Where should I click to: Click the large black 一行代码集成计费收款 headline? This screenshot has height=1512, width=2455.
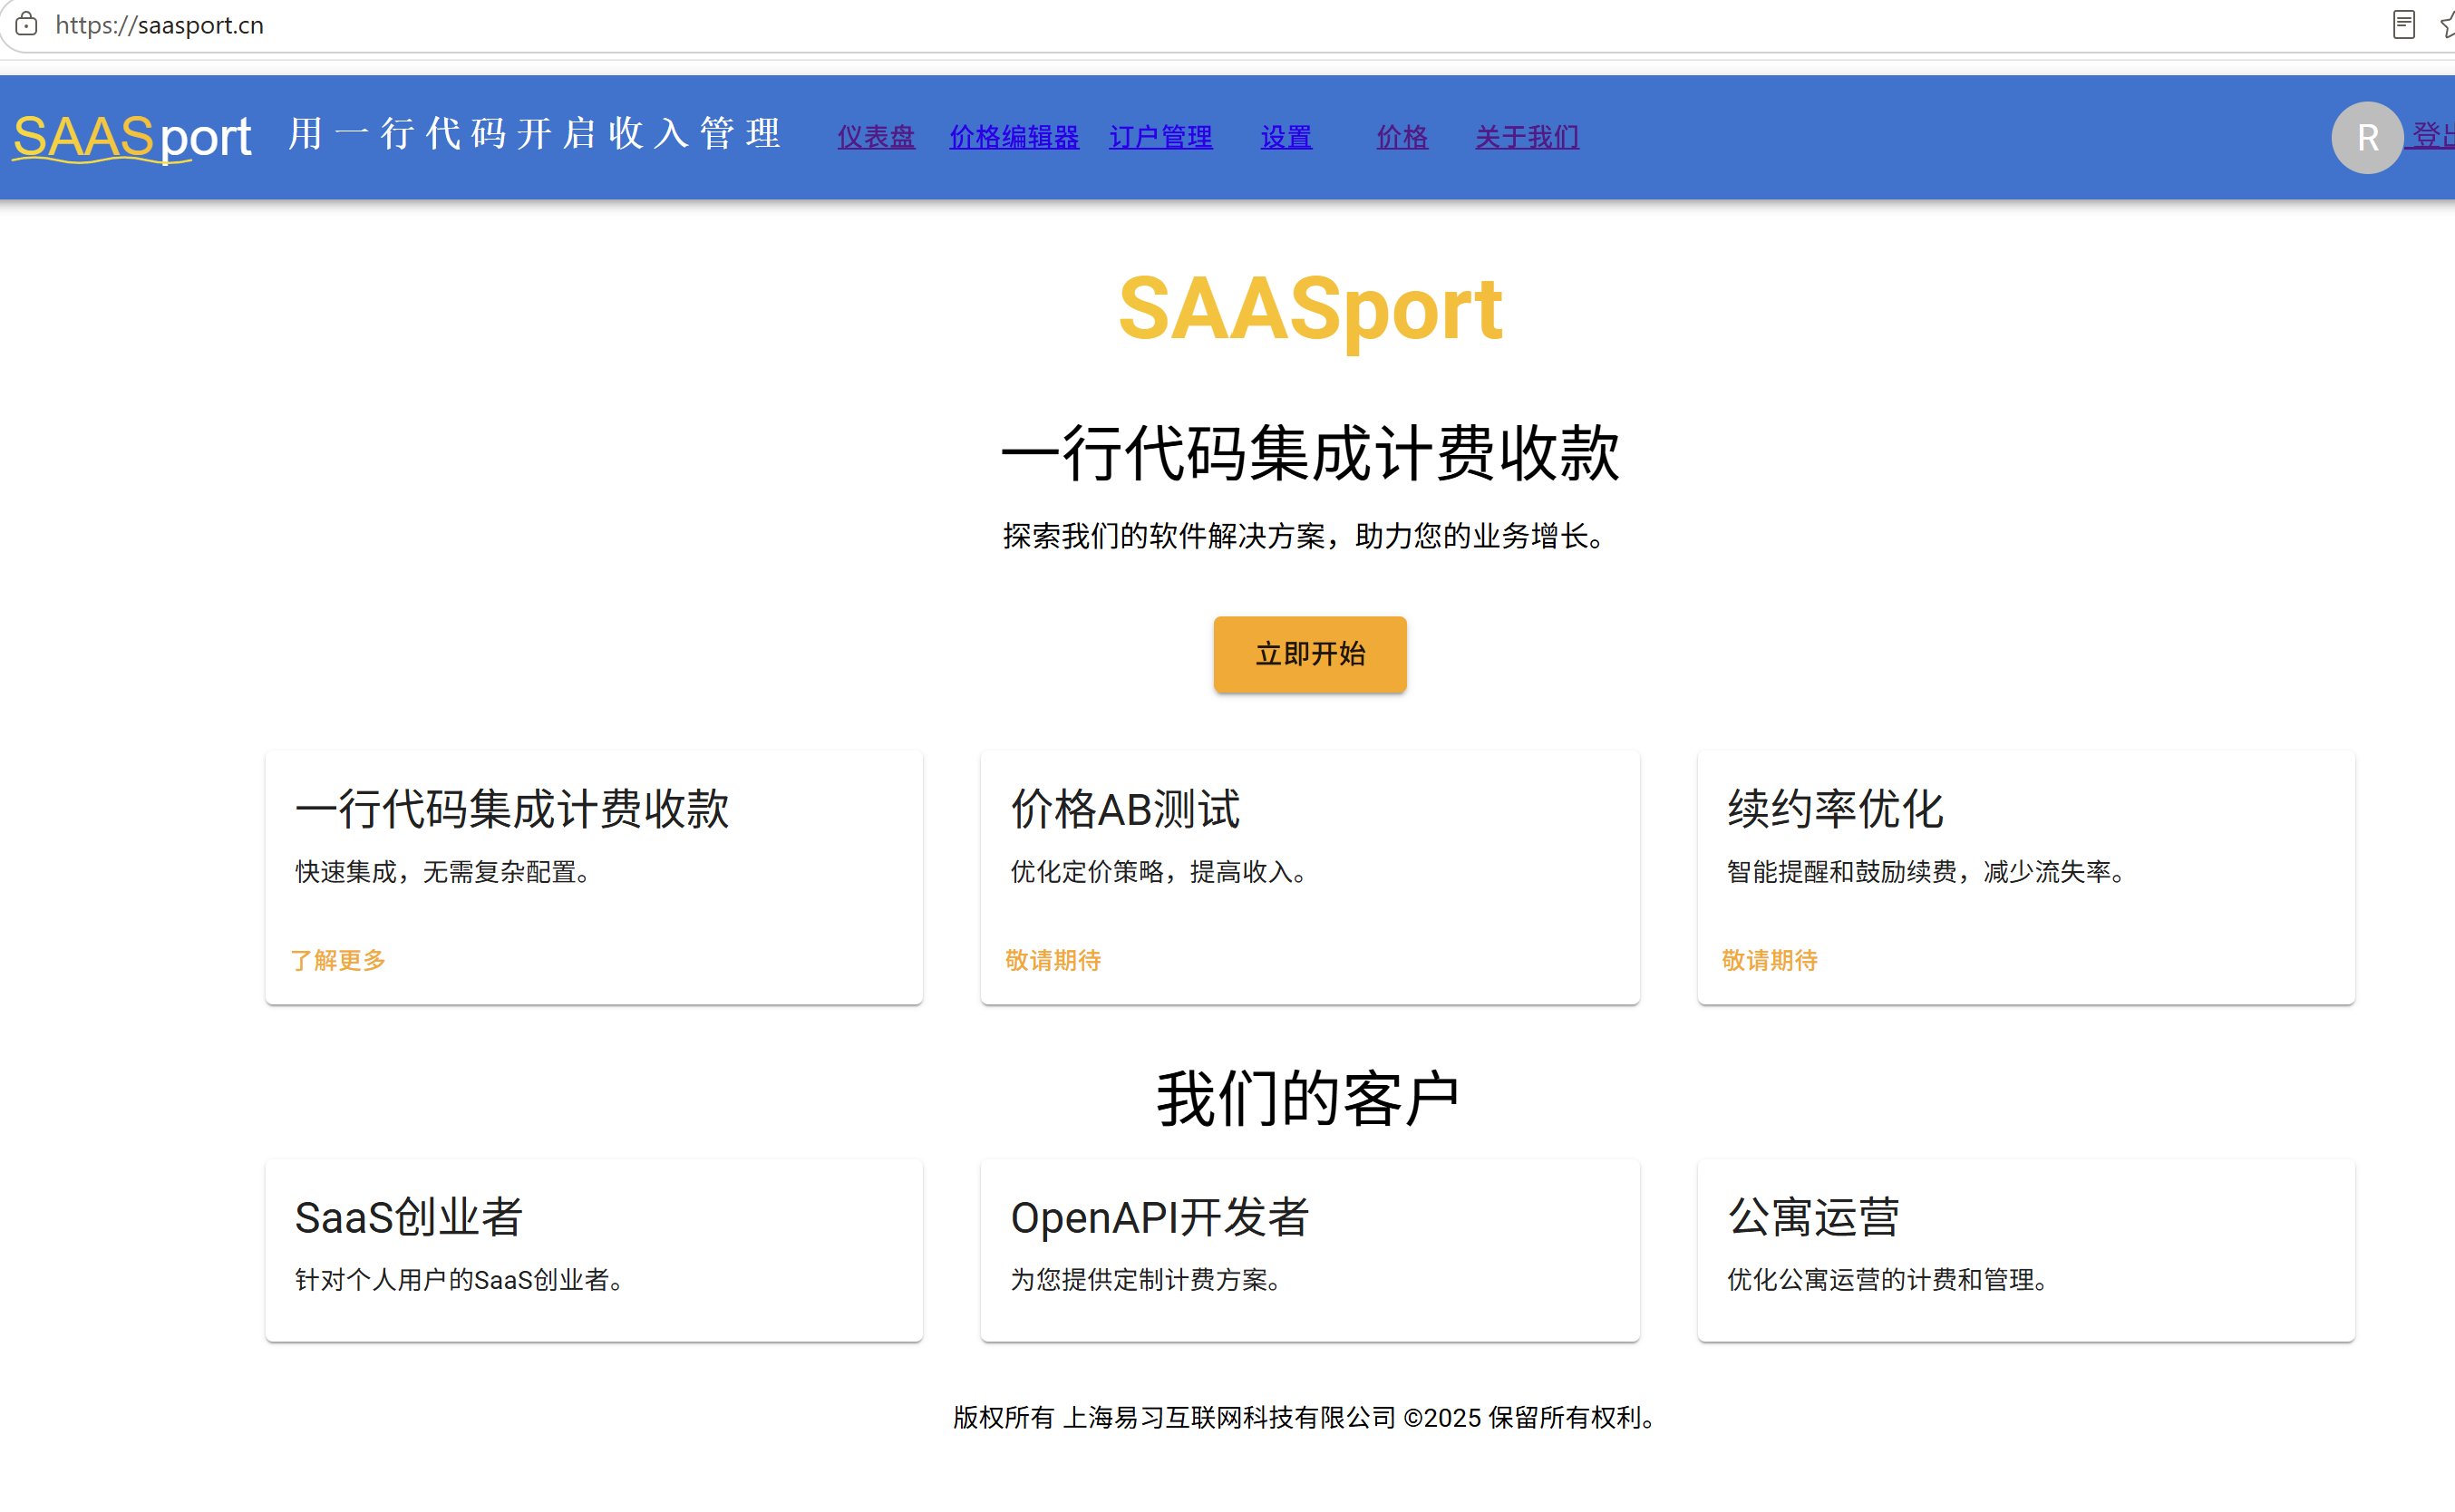click(x=1310, y=453)
